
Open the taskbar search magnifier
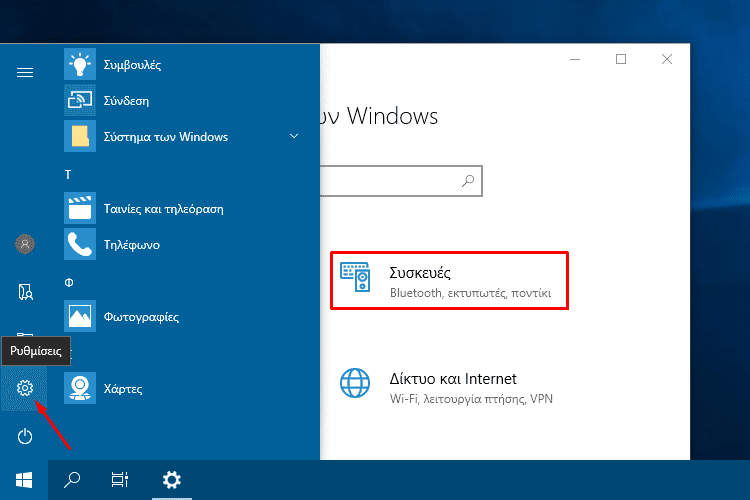pos(72,480)
